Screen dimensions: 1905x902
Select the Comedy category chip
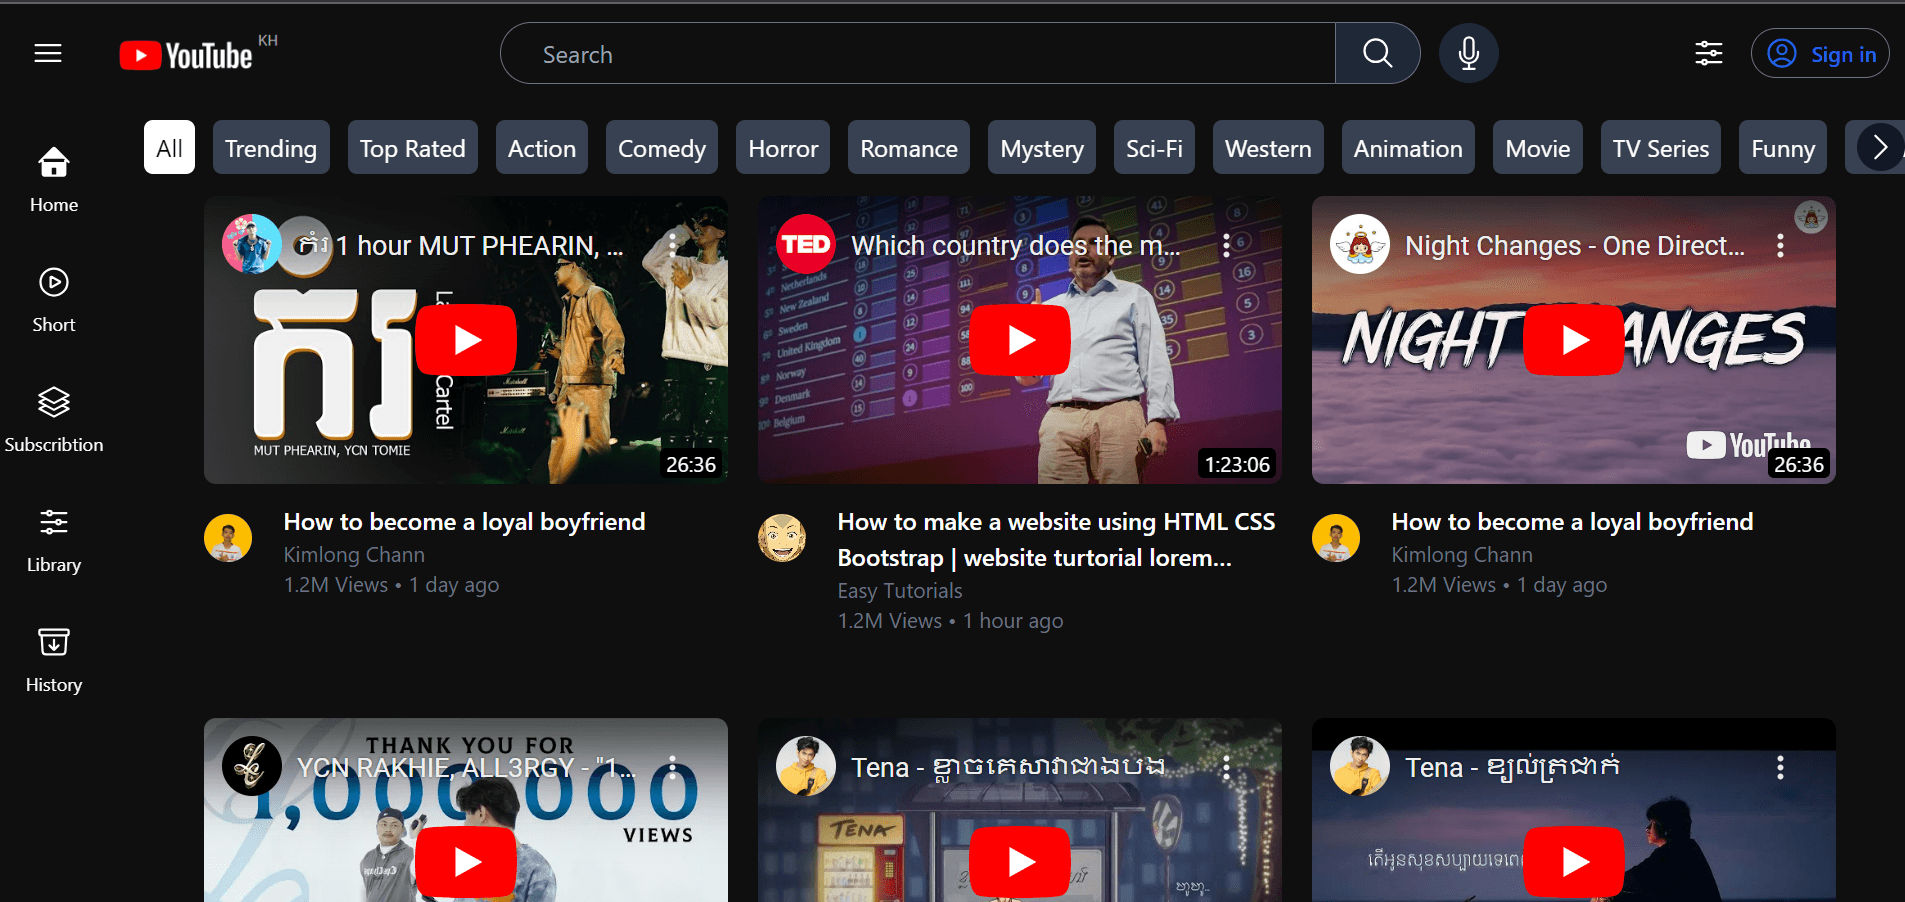point(661,148)
